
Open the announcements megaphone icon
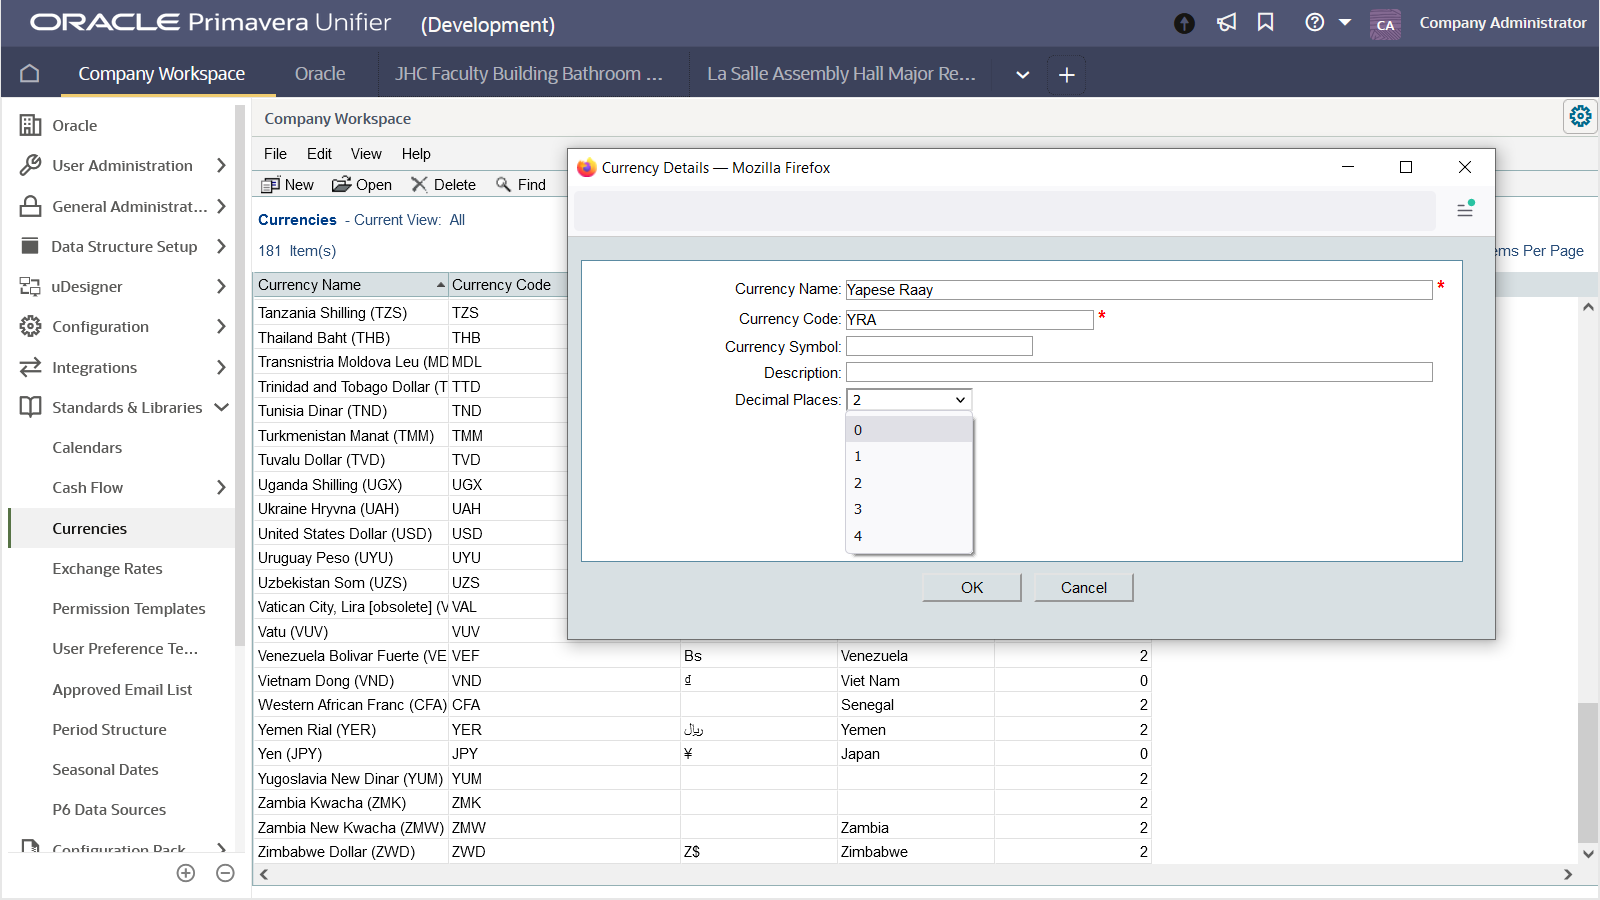pos(1227,22)
